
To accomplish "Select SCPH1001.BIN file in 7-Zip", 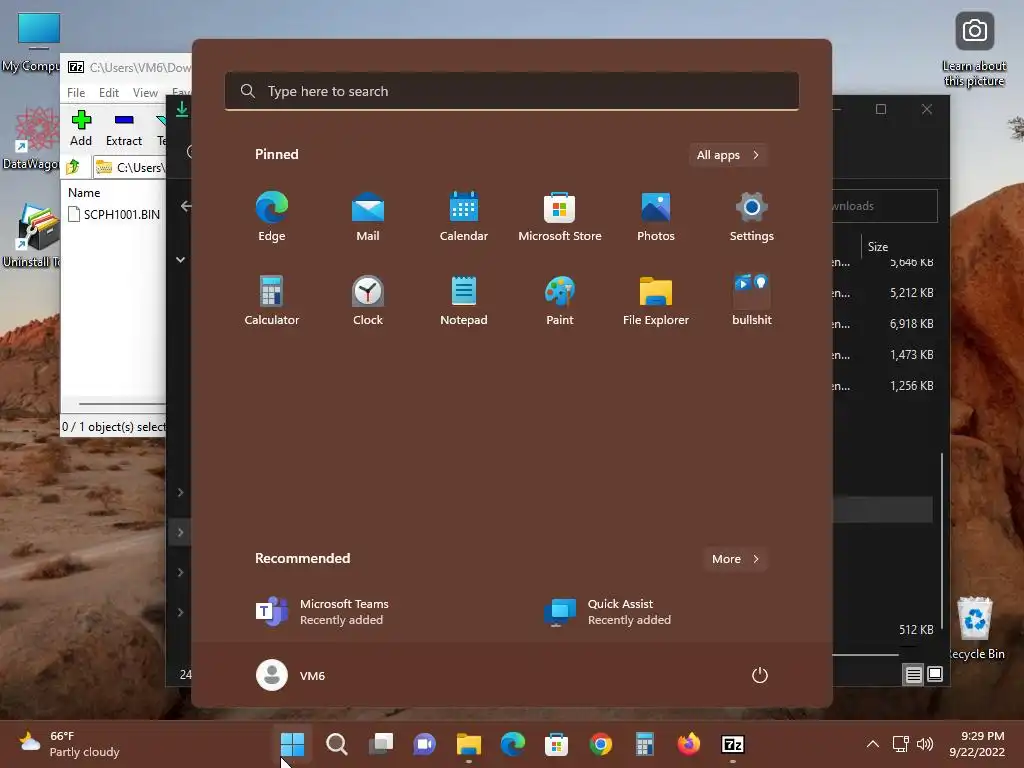I will click(x=114, y=214).
